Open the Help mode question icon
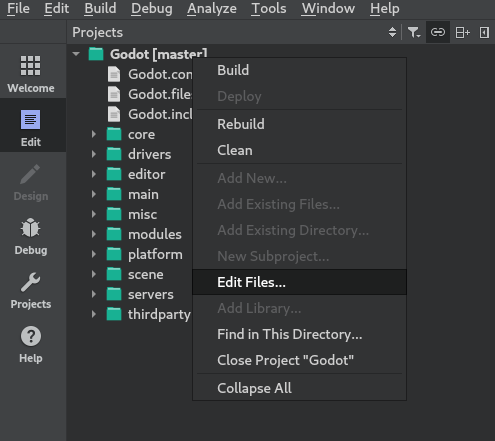The height and width of the screenshot is (441, 495). point(31,336)
